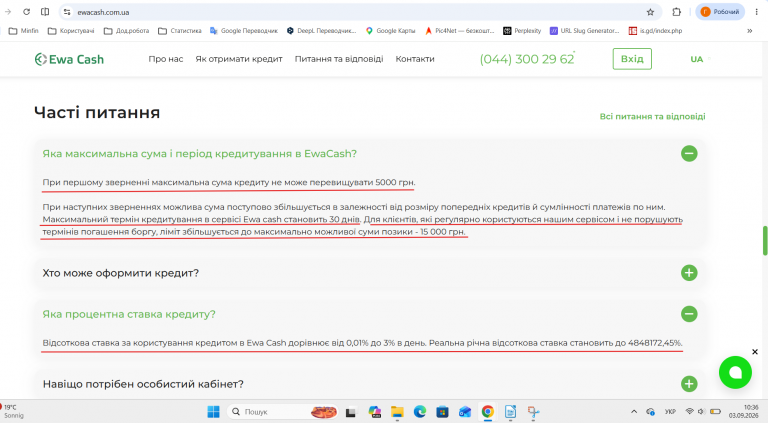This screenshot has height=423, width=768.
Task: Open the Snipping Tool taskbar icon
Action: 533,412
